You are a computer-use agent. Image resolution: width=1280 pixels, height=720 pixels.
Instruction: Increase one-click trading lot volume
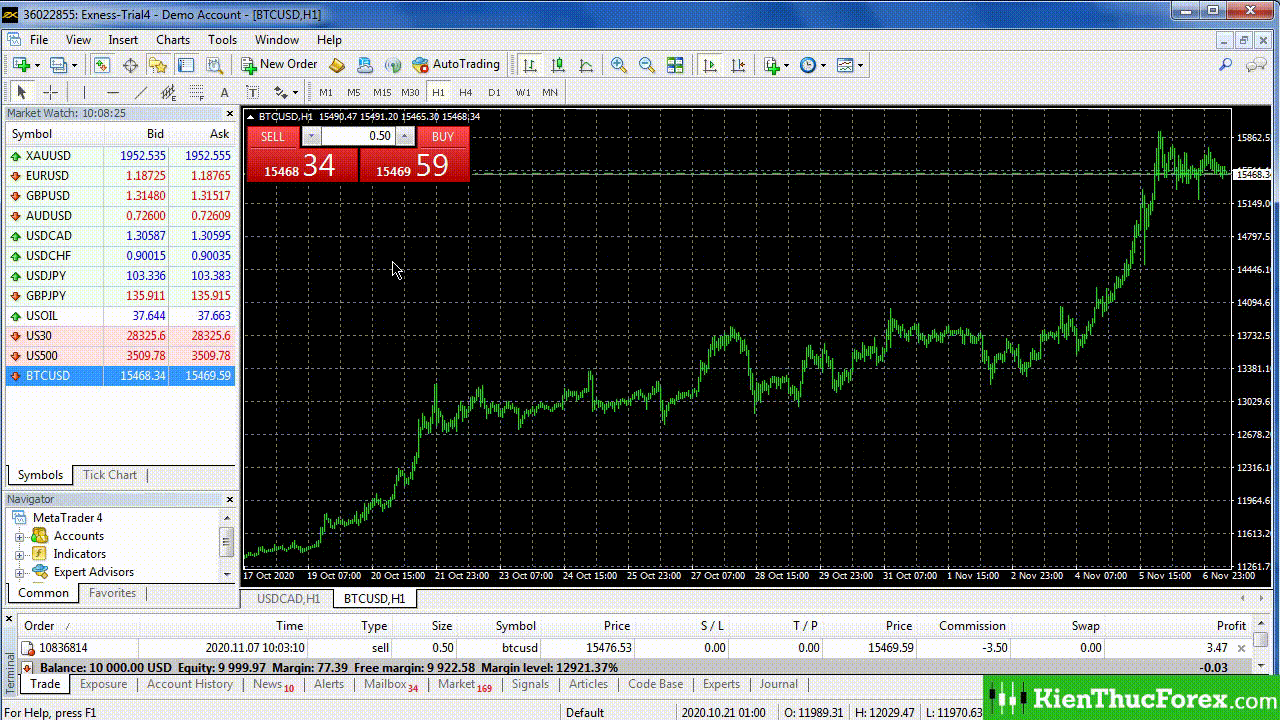pyautogui.click(x=405, y=136)
